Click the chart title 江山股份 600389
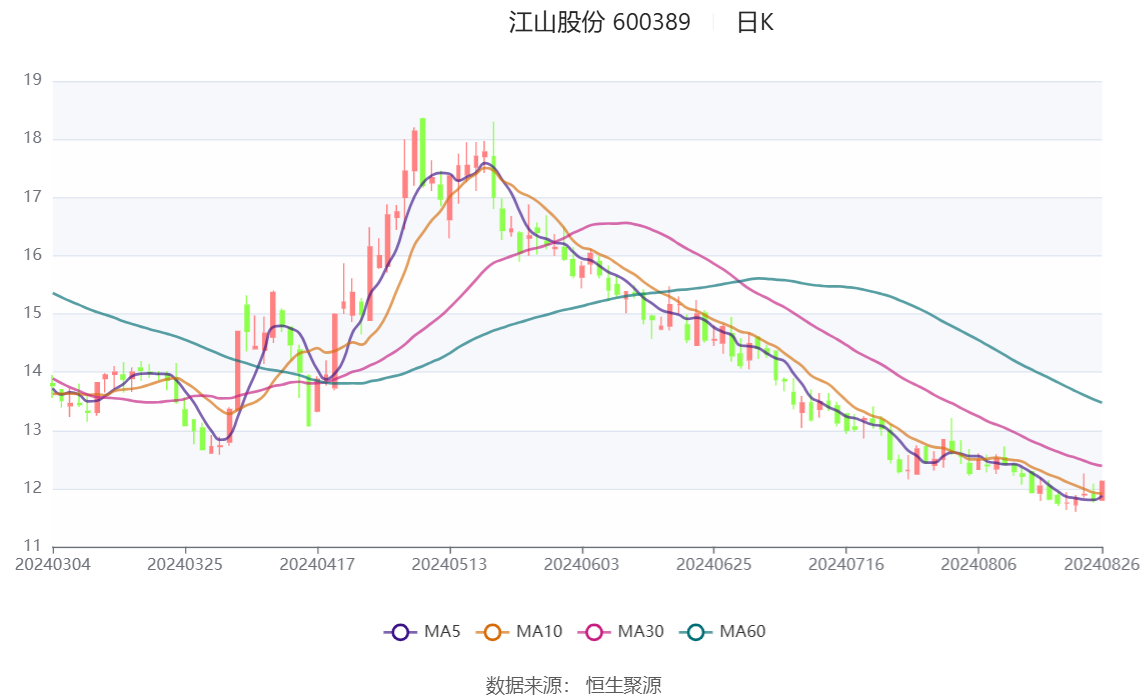 click(599, 23)
